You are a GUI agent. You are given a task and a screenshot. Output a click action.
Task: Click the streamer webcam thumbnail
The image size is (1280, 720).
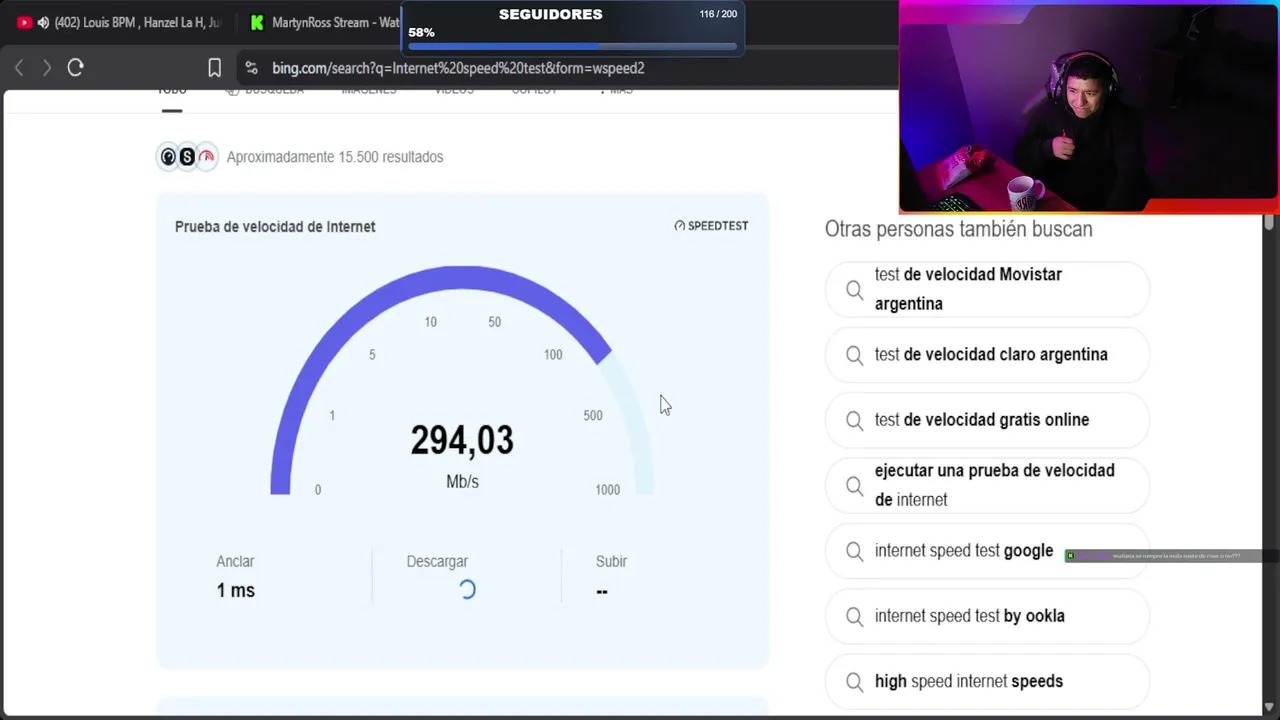(1088, 107)
